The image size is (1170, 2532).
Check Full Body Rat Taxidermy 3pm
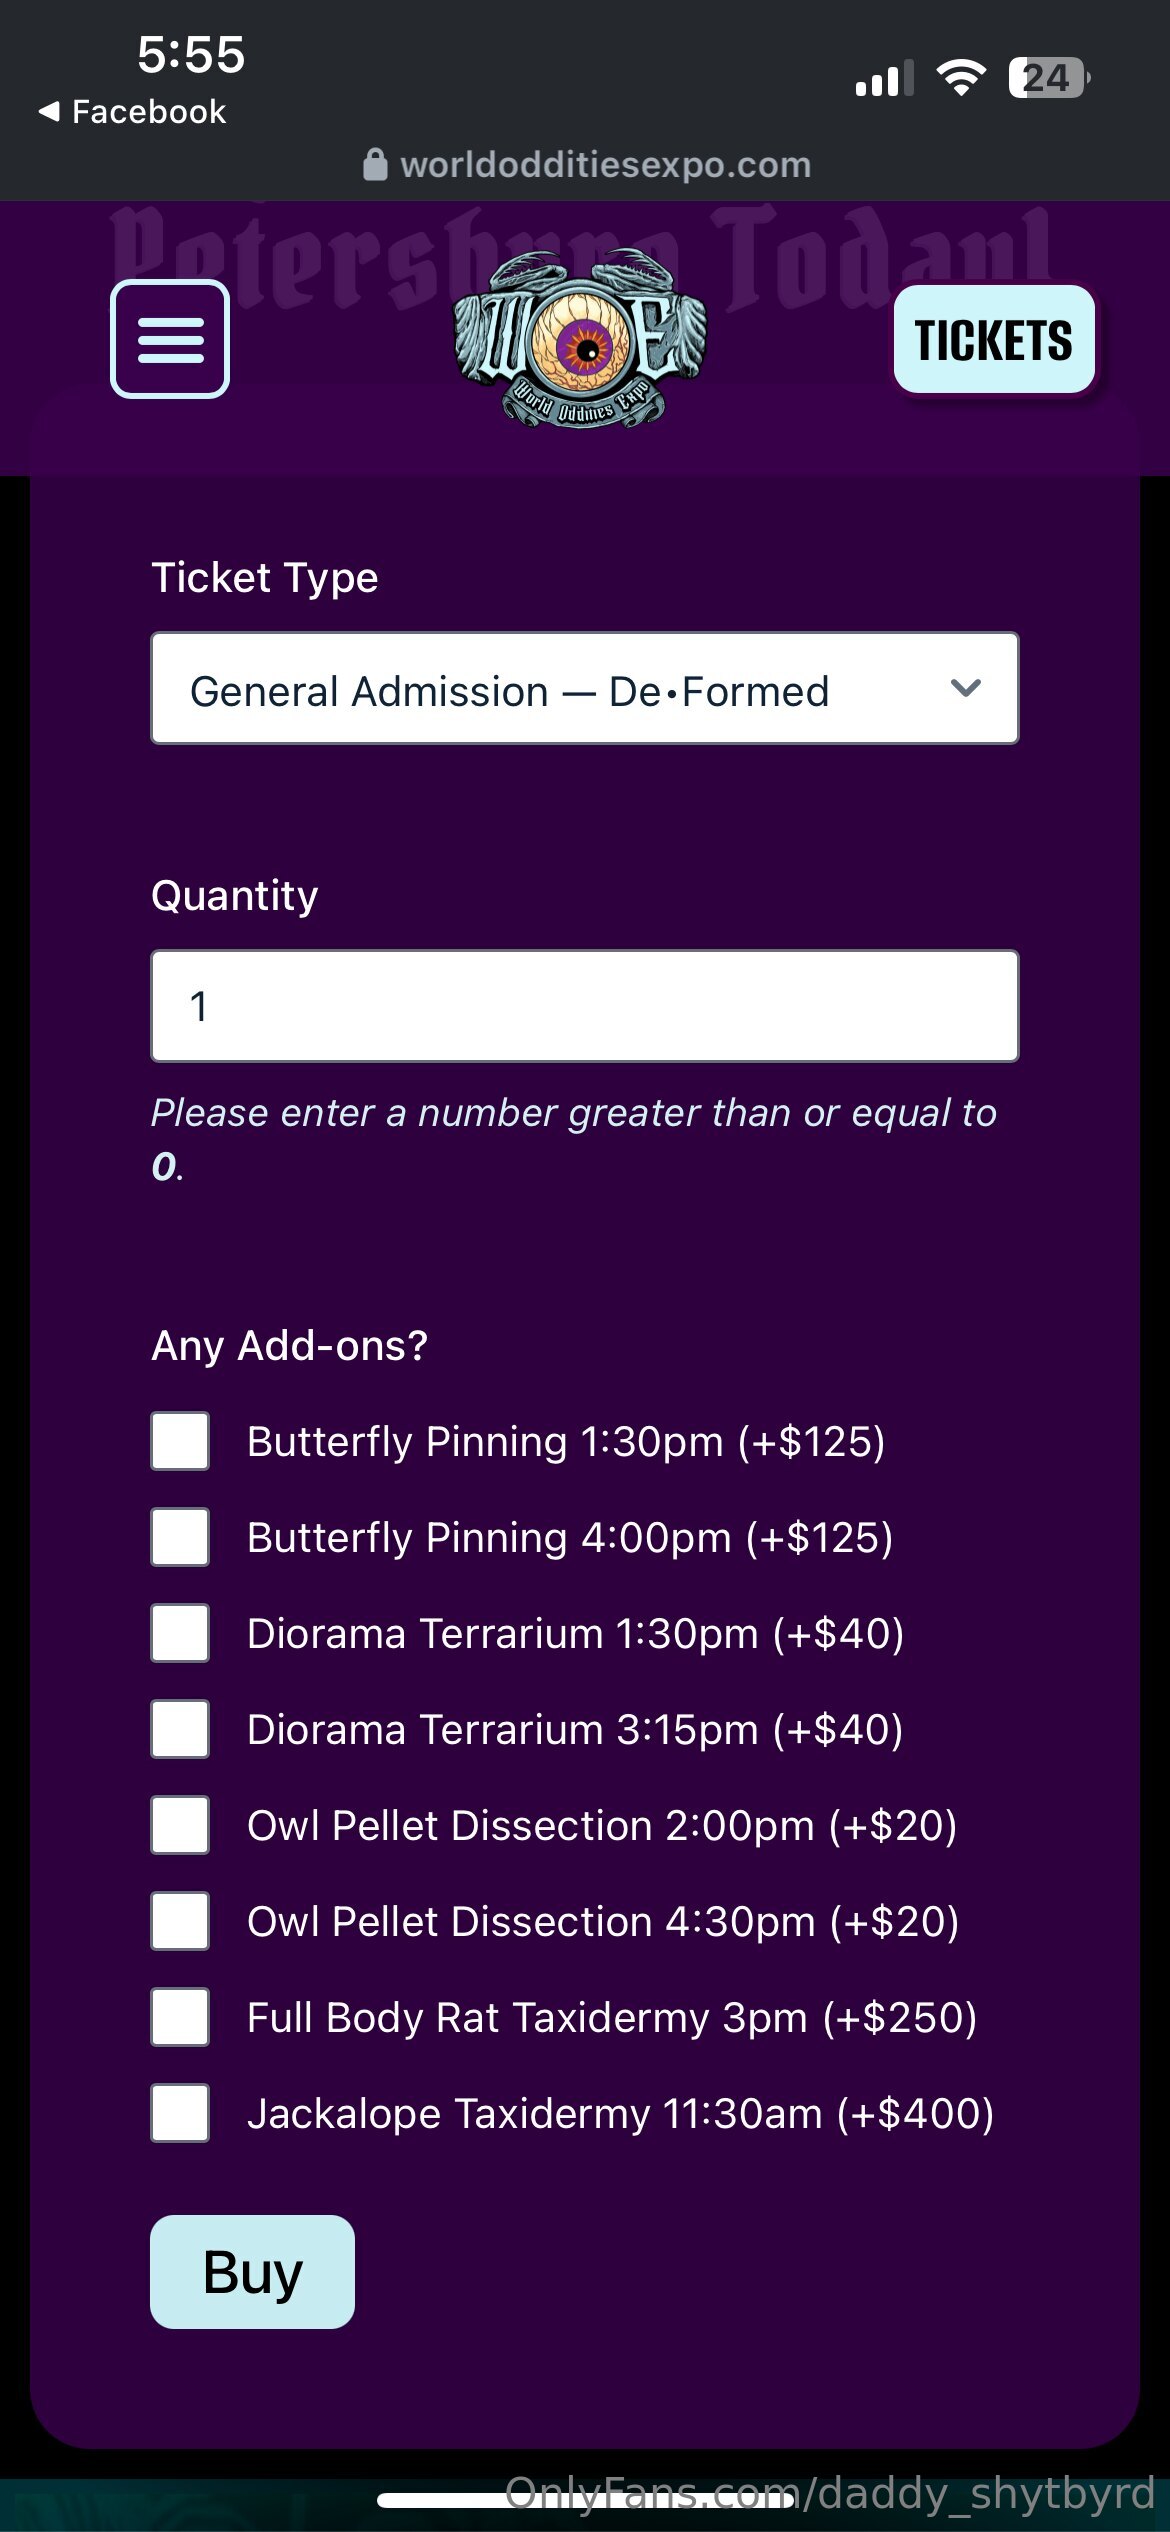click(x=180, y=2017)
